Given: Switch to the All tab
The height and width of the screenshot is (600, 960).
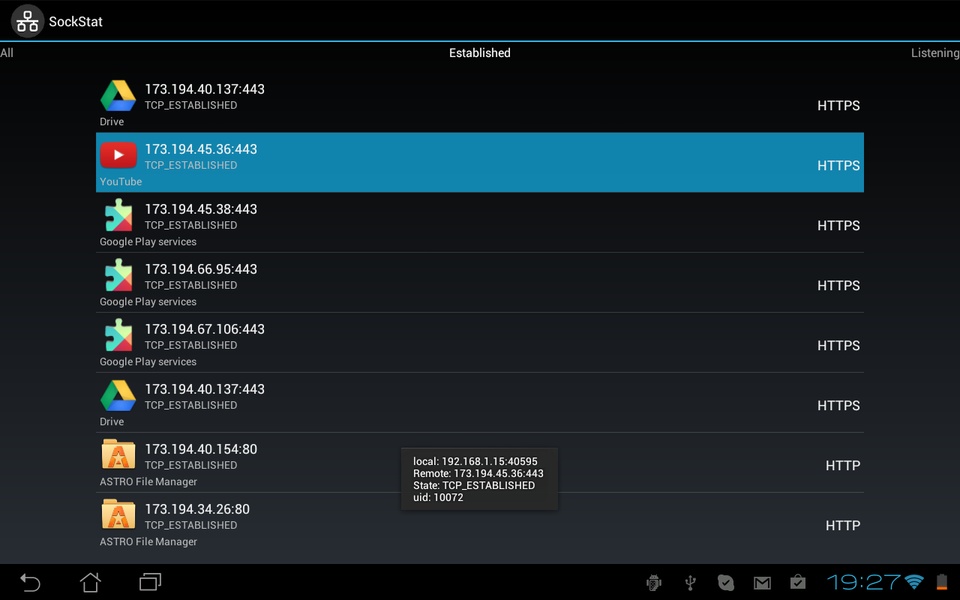Looking at the screenshot, I should pyautogui.click(x=7, y=53).
